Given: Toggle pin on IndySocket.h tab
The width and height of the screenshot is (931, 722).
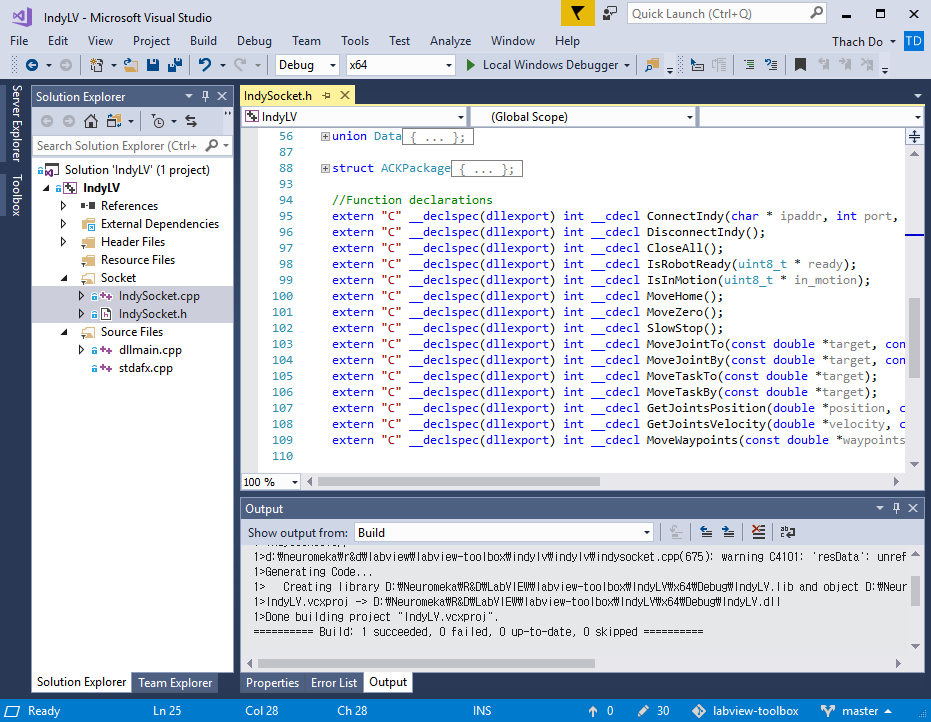Looking at the screenshot, I should click(x=326, y=95).
